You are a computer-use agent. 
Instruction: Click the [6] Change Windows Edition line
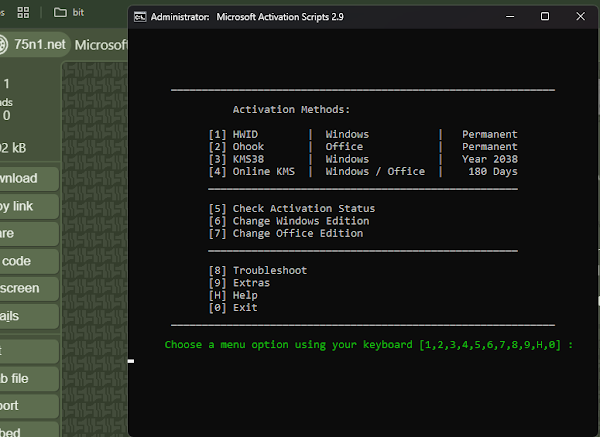point(289,221)
